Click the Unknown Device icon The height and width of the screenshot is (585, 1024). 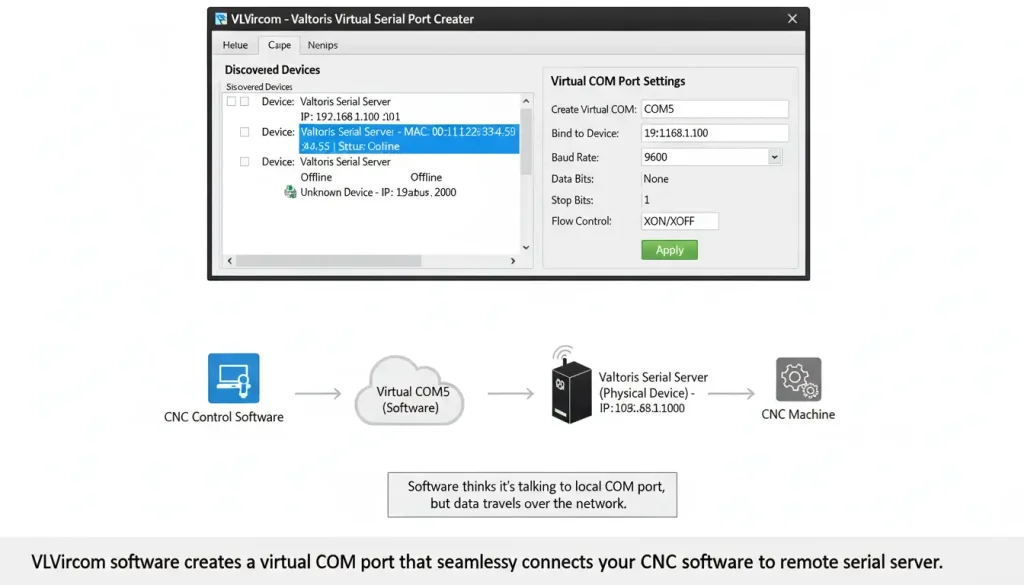click(290, 192)
